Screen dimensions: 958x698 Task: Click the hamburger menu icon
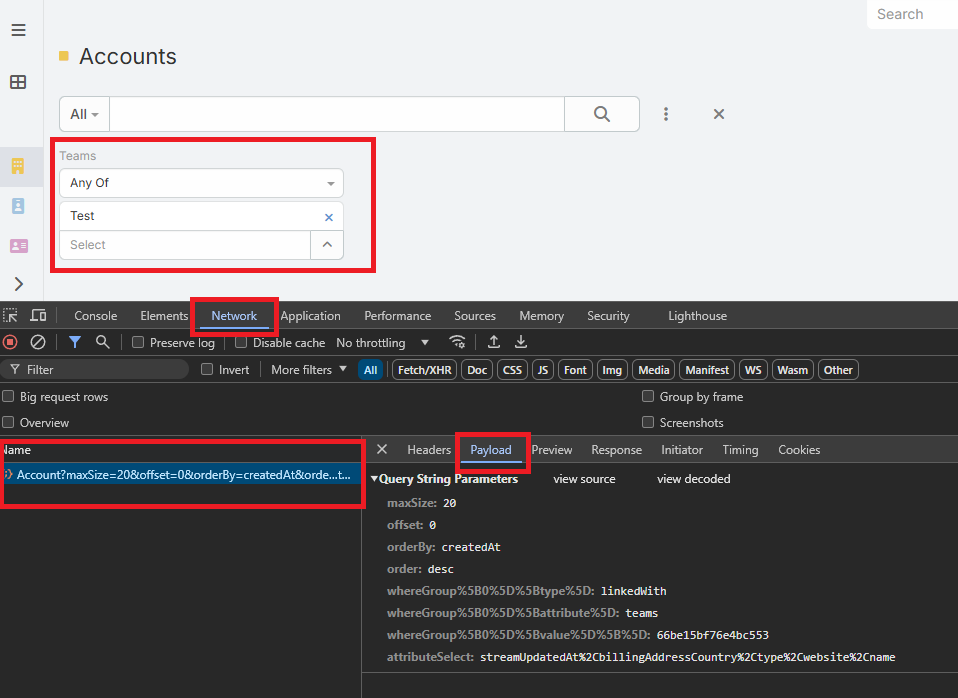pos(18,30)
